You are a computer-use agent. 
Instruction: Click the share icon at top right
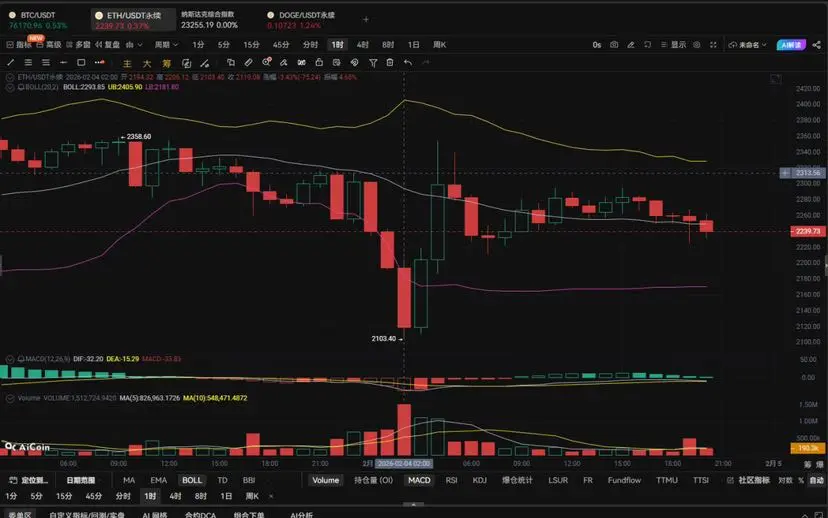(816, 45)
